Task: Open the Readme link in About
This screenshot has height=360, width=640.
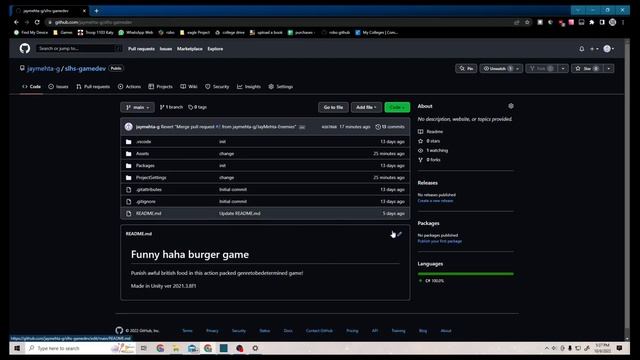Action: tap(431, 131)
